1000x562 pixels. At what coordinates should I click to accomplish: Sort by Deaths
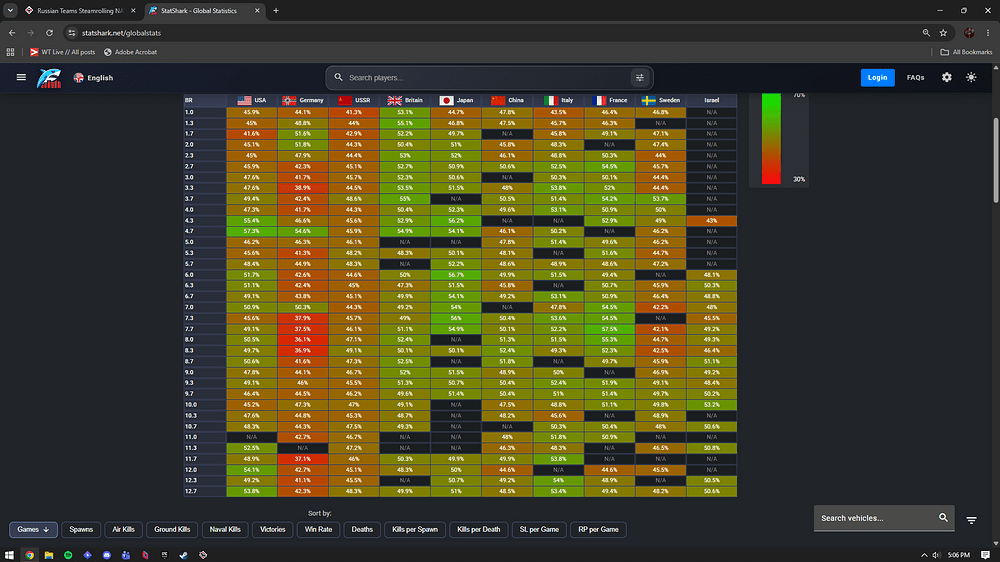tap(362, 529)
